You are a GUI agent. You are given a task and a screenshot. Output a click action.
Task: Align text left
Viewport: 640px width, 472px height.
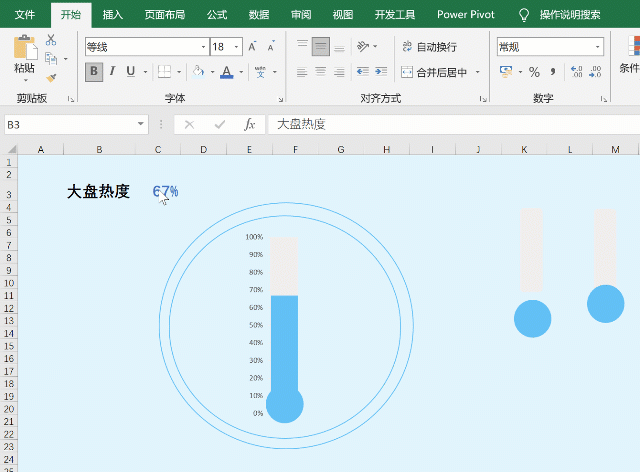tap(302, 72)
